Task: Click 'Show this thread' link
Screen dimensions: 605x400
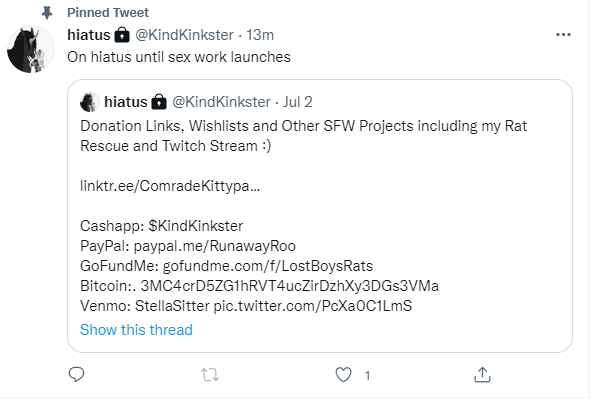Action: click(x=136, y=330)
